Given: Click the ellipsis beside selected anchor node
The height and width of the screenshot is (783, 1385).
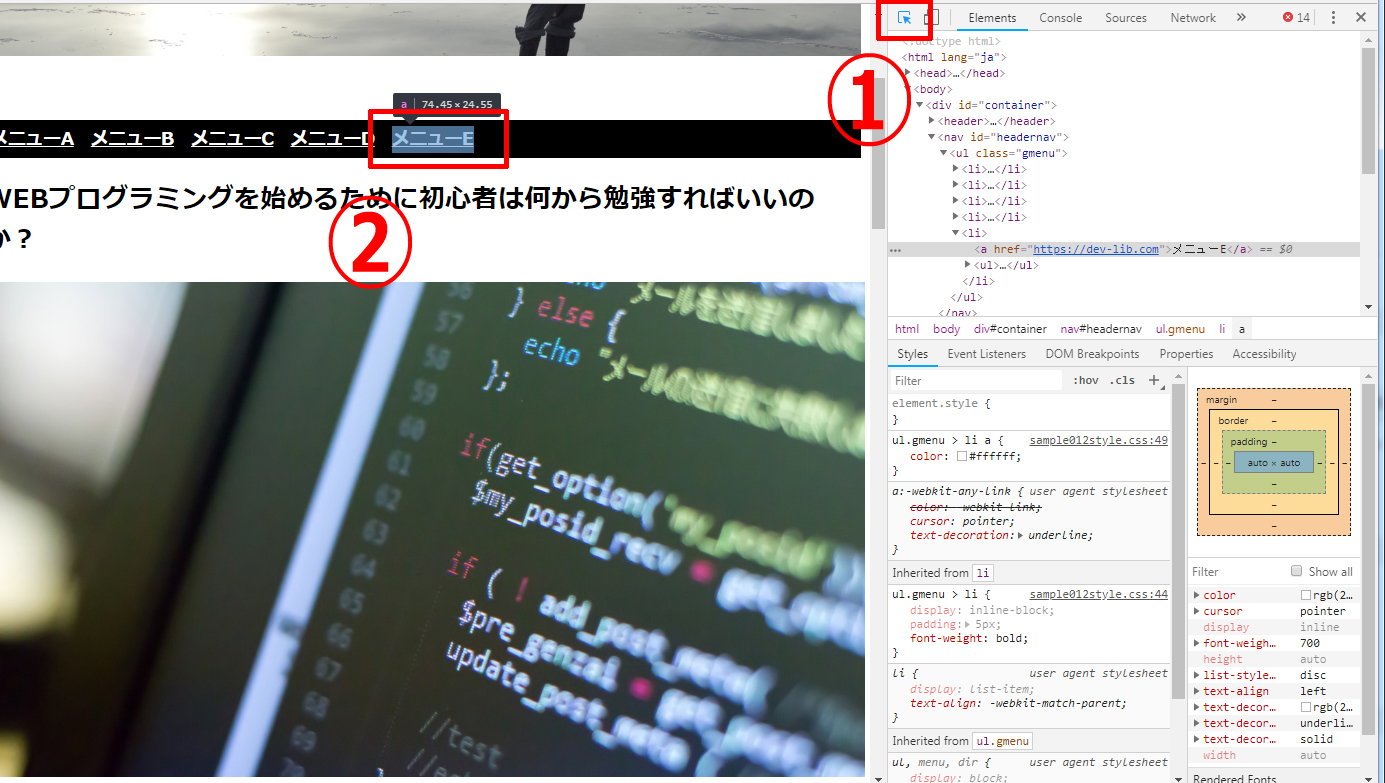Looking at the screenshot, I should click(x=895, y=250).
